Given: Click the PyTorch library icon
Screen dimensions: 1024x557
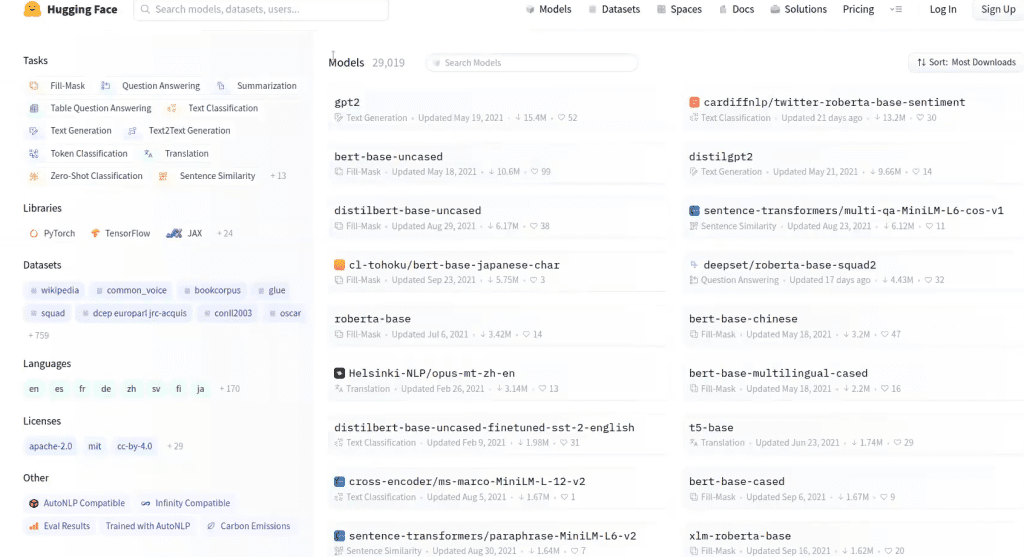Looking at the screenshot, I should coord(33,233).
